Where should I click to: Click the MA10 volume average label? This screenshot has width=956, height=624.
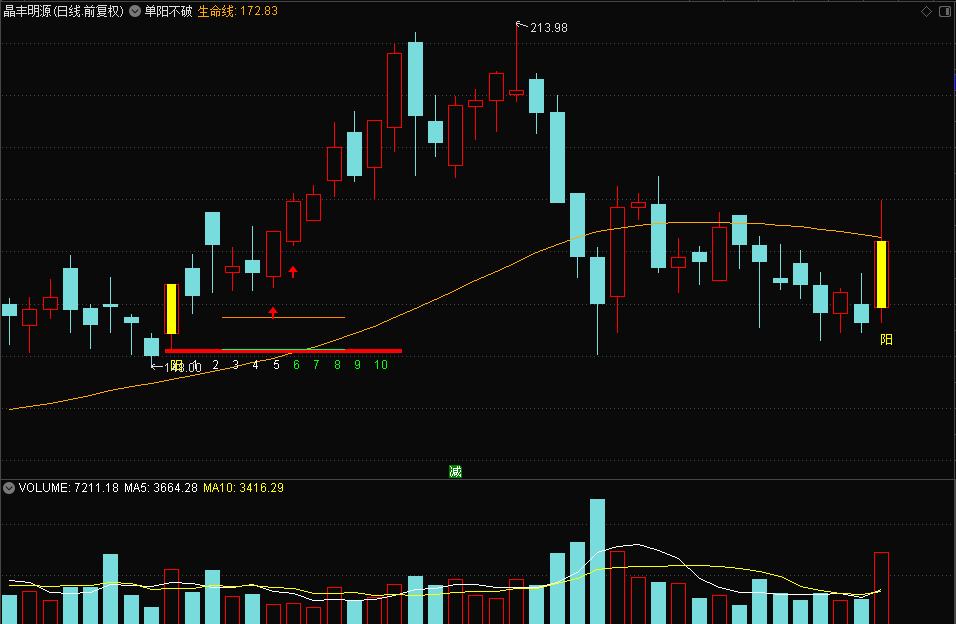[243, 488]
